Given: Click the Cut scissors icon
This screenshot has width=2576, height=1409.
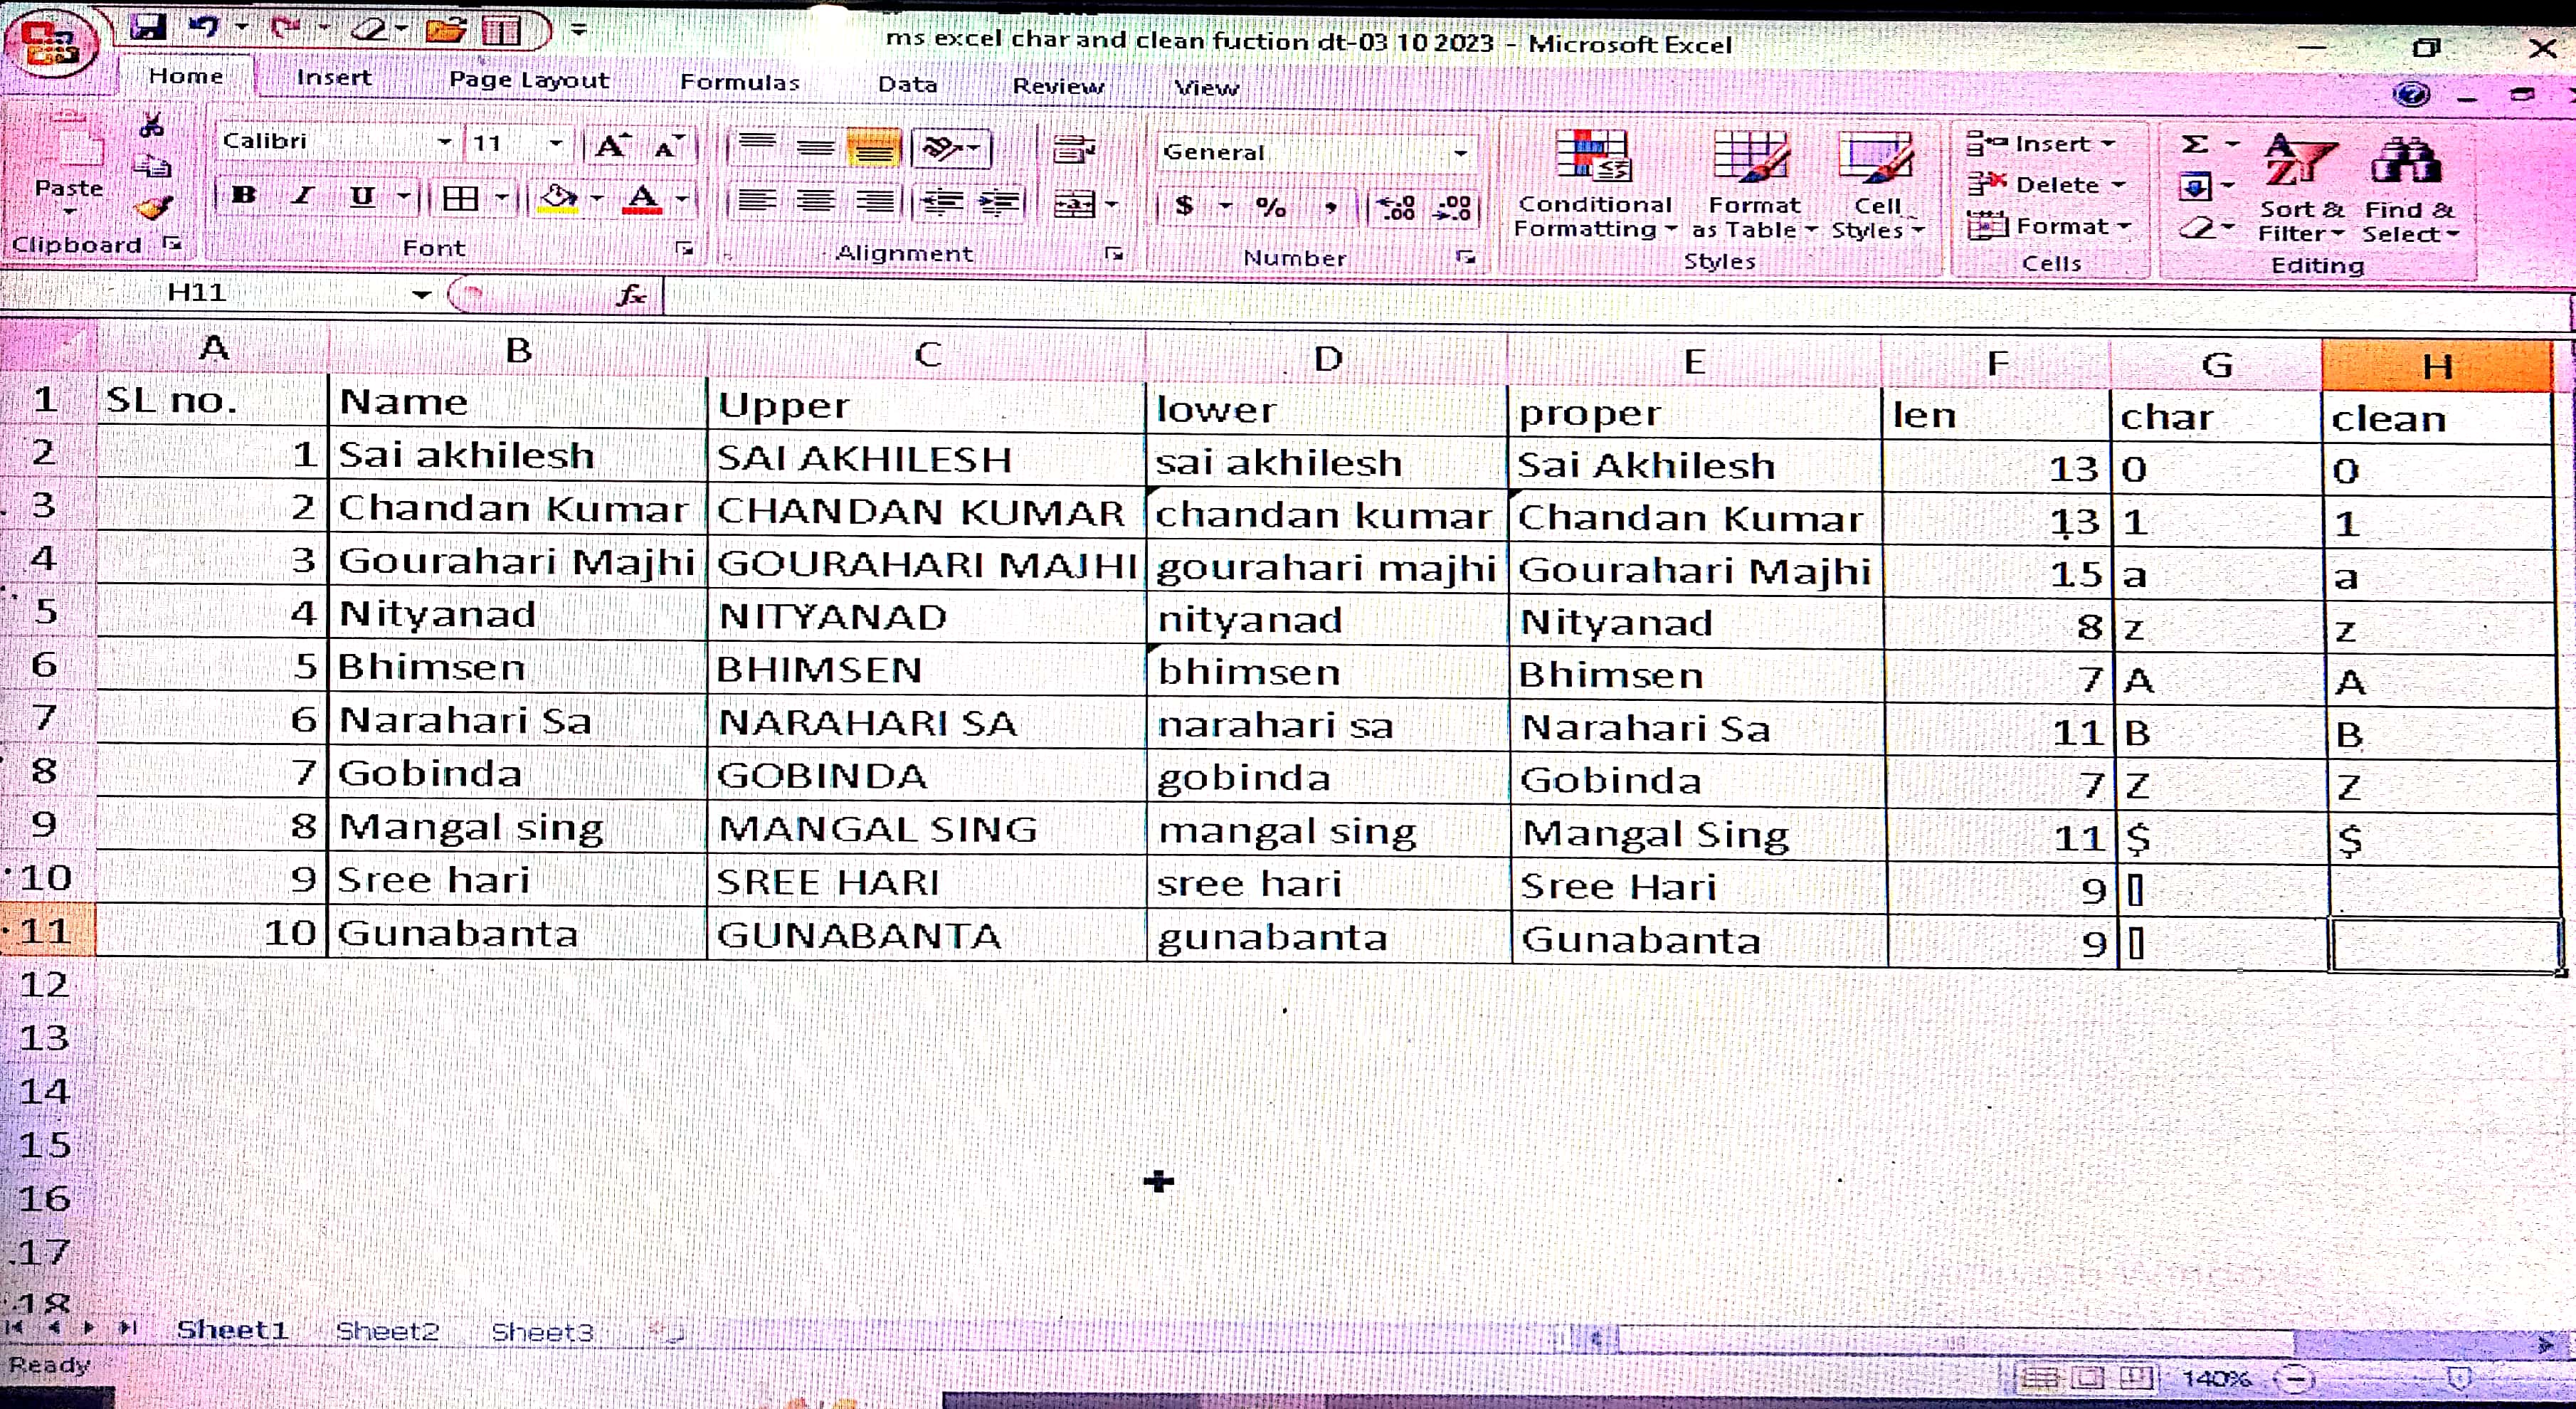Looking at the screenshot, I should (151, 126).
